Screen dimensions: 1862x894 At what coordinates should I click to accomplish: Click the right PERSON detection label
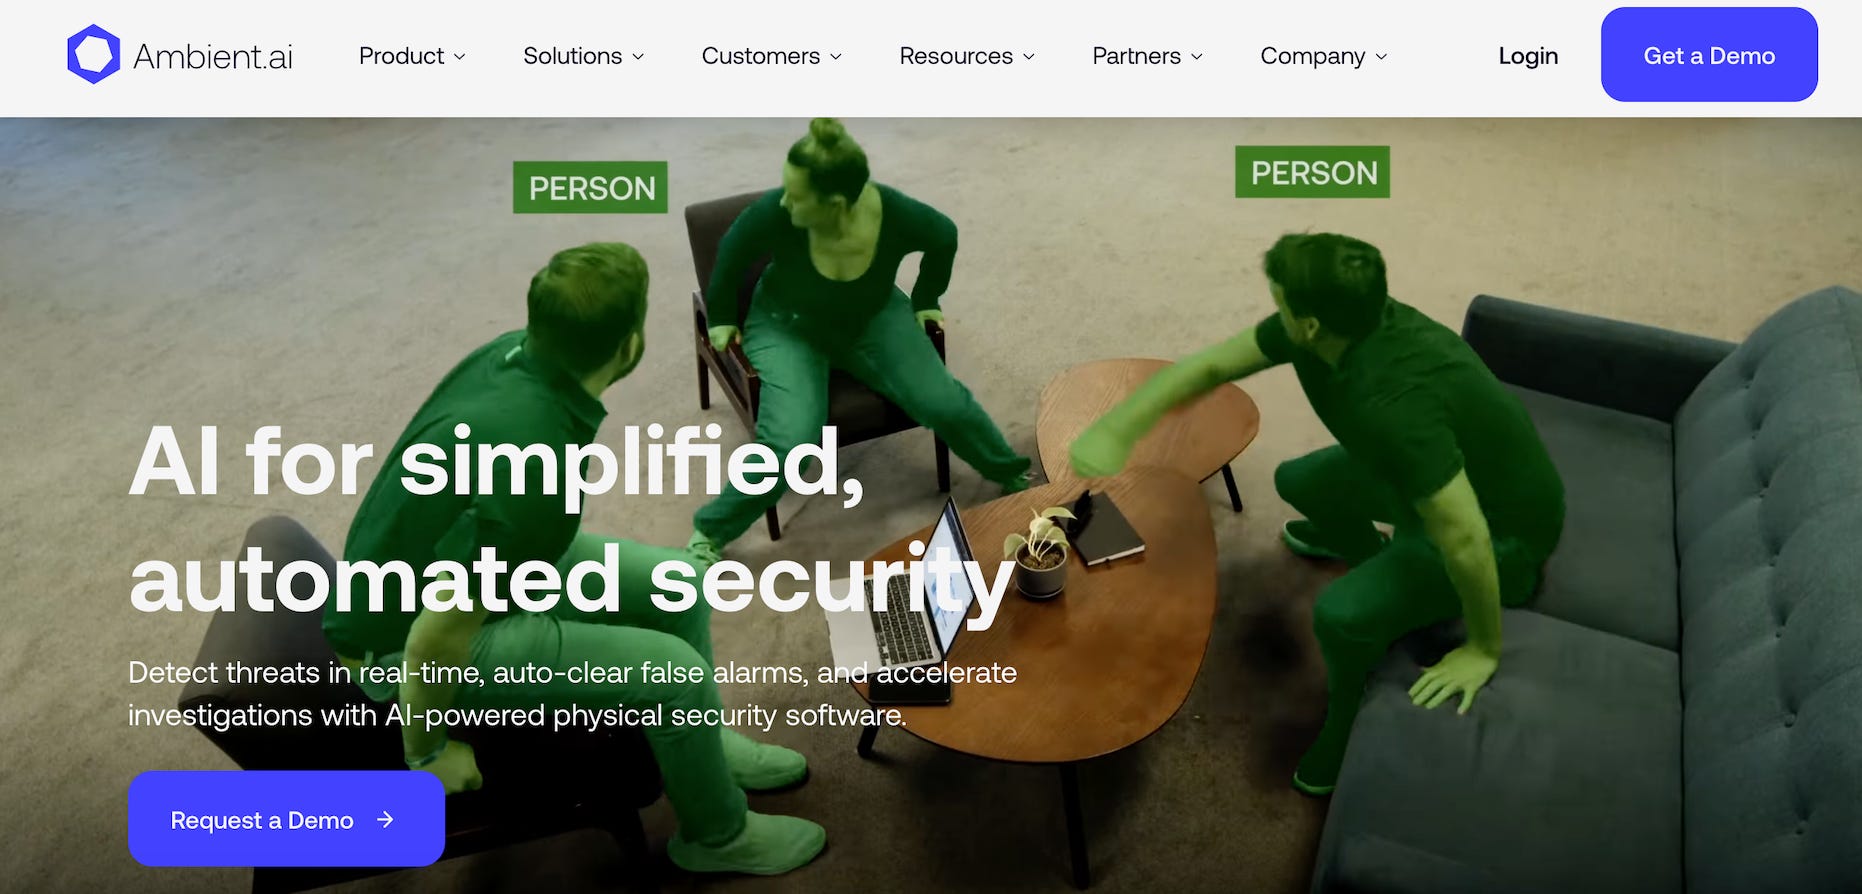[1312, 172]
